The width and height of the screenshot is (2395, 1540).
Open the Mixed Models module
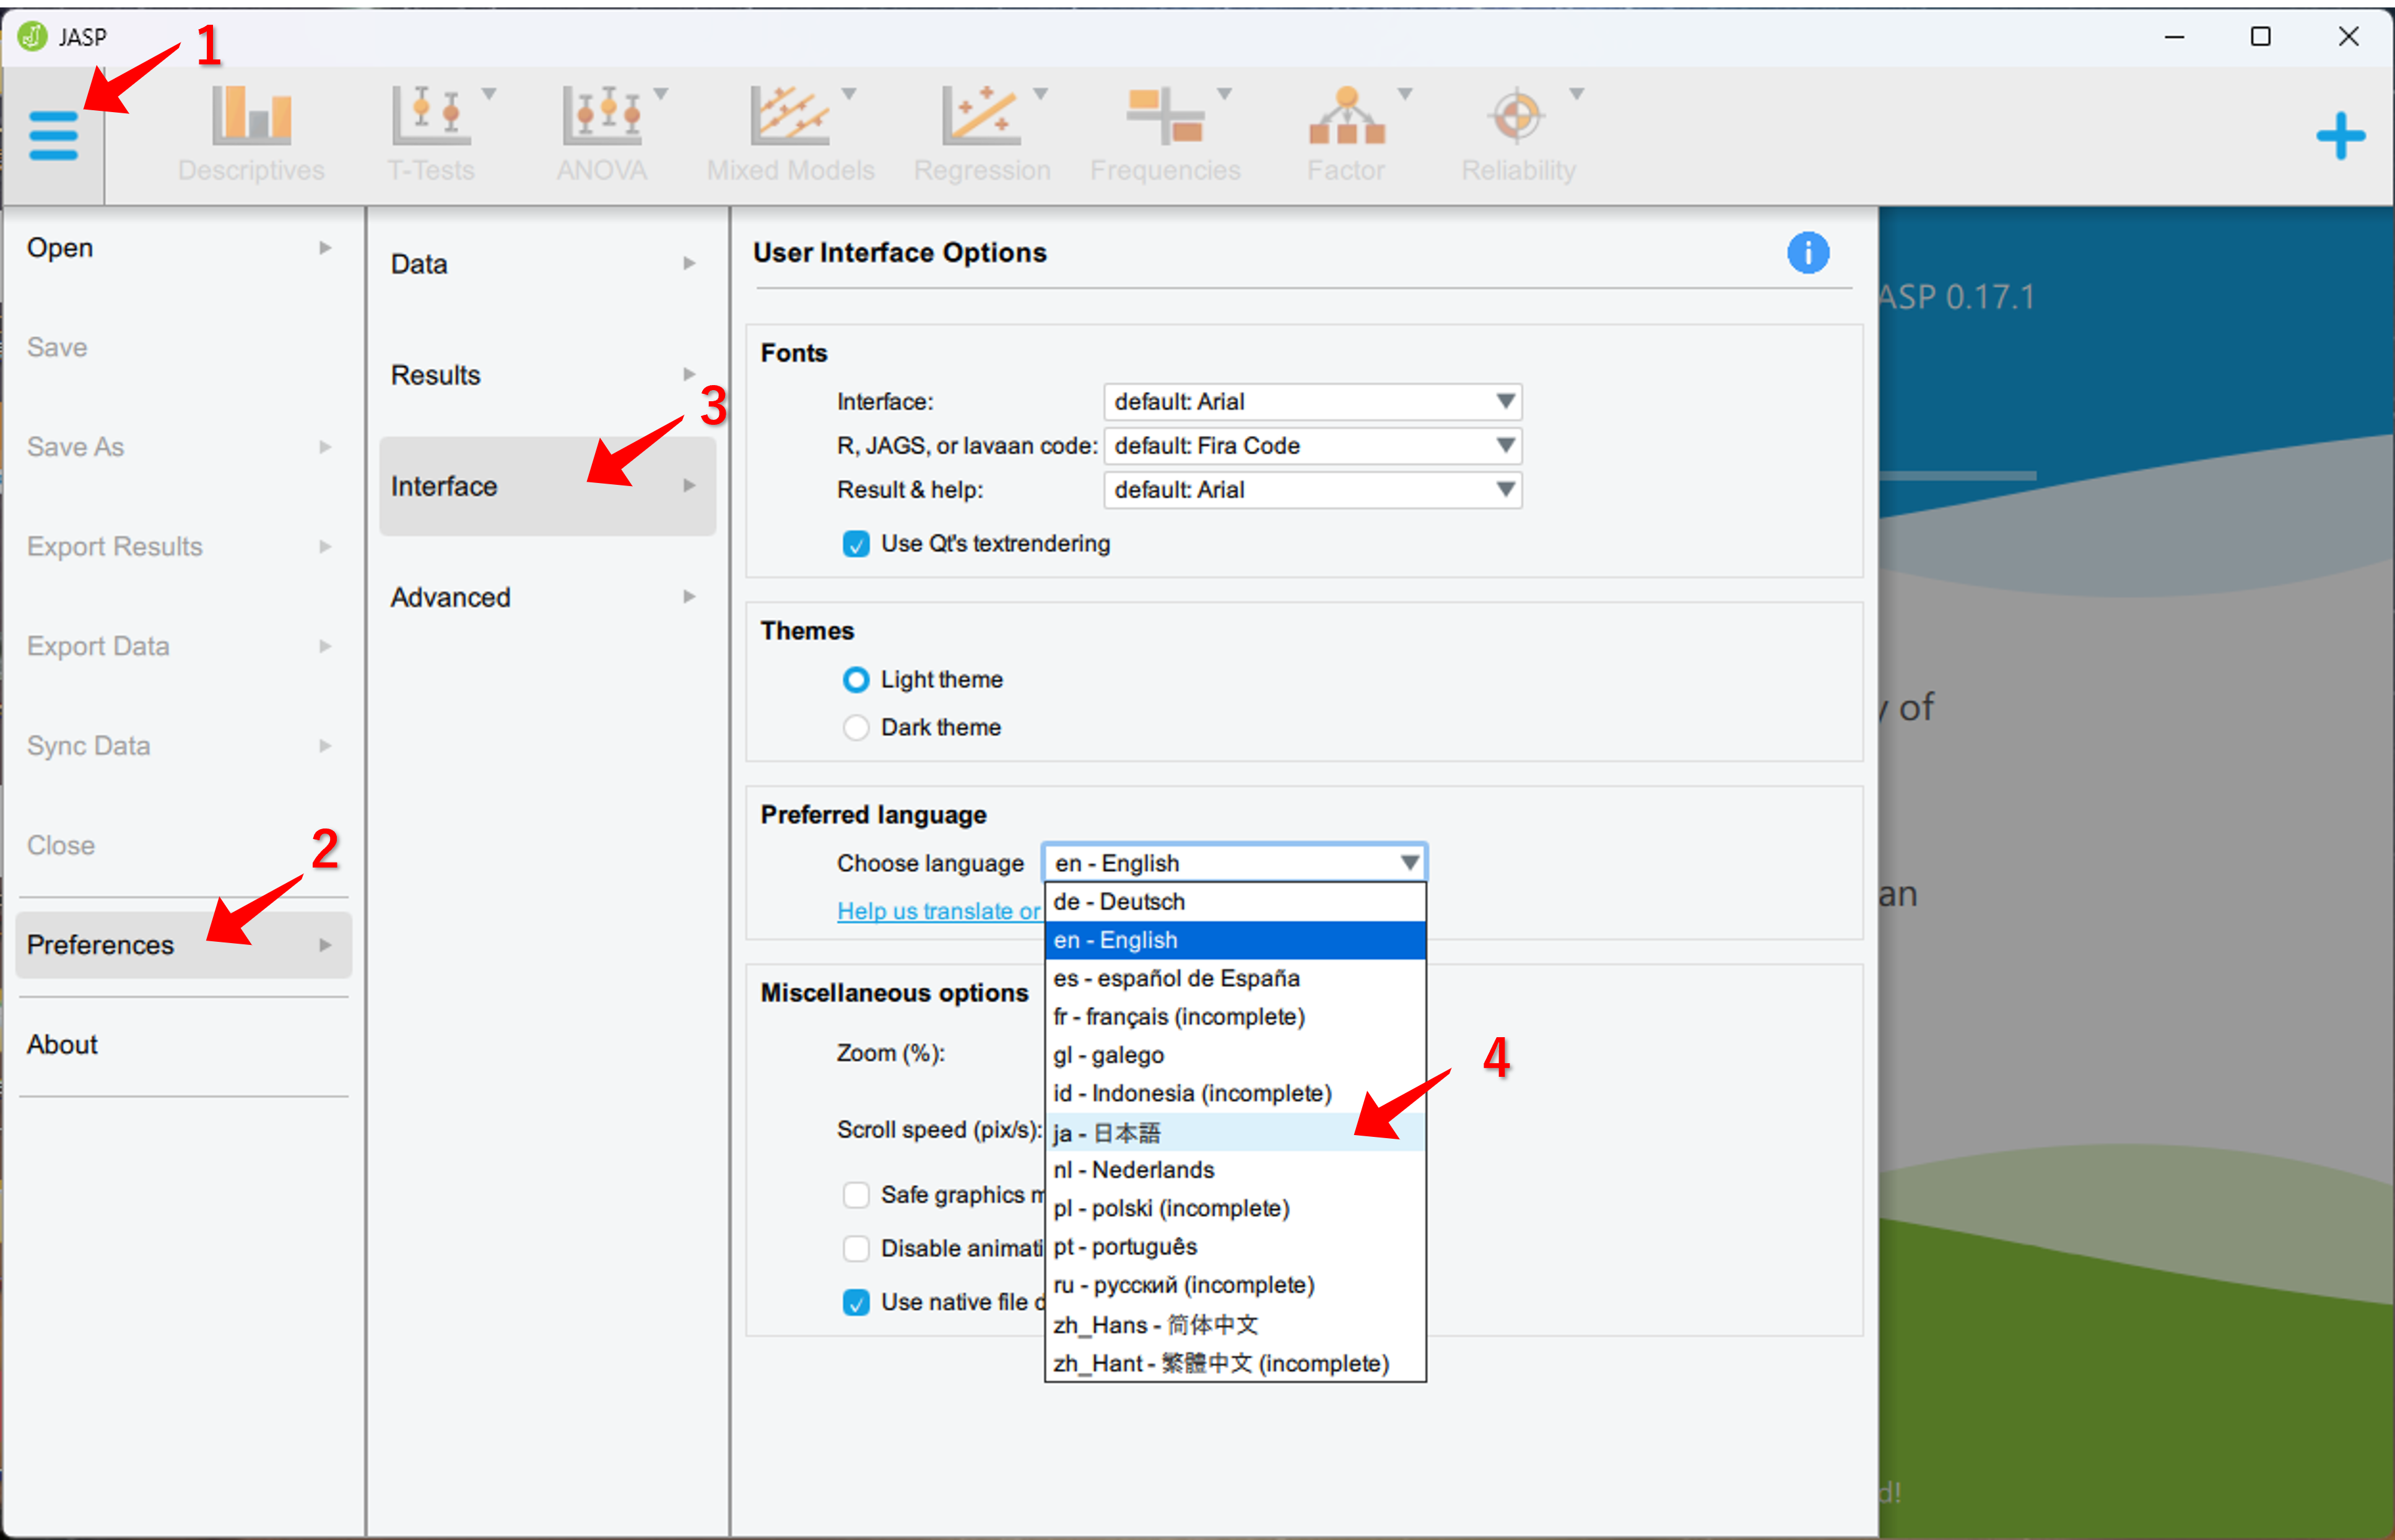click(790, 135)
